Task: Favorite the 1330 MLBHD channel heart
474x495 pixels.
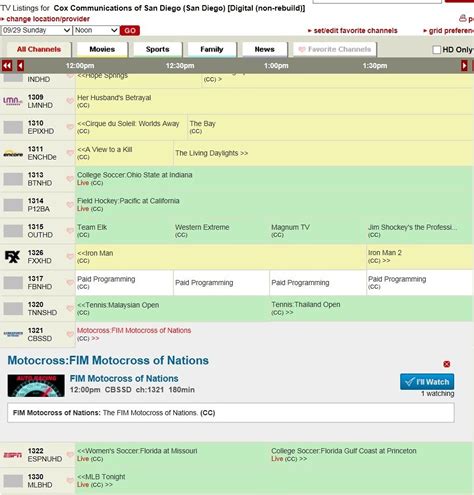Action: (x=70, y=480)
